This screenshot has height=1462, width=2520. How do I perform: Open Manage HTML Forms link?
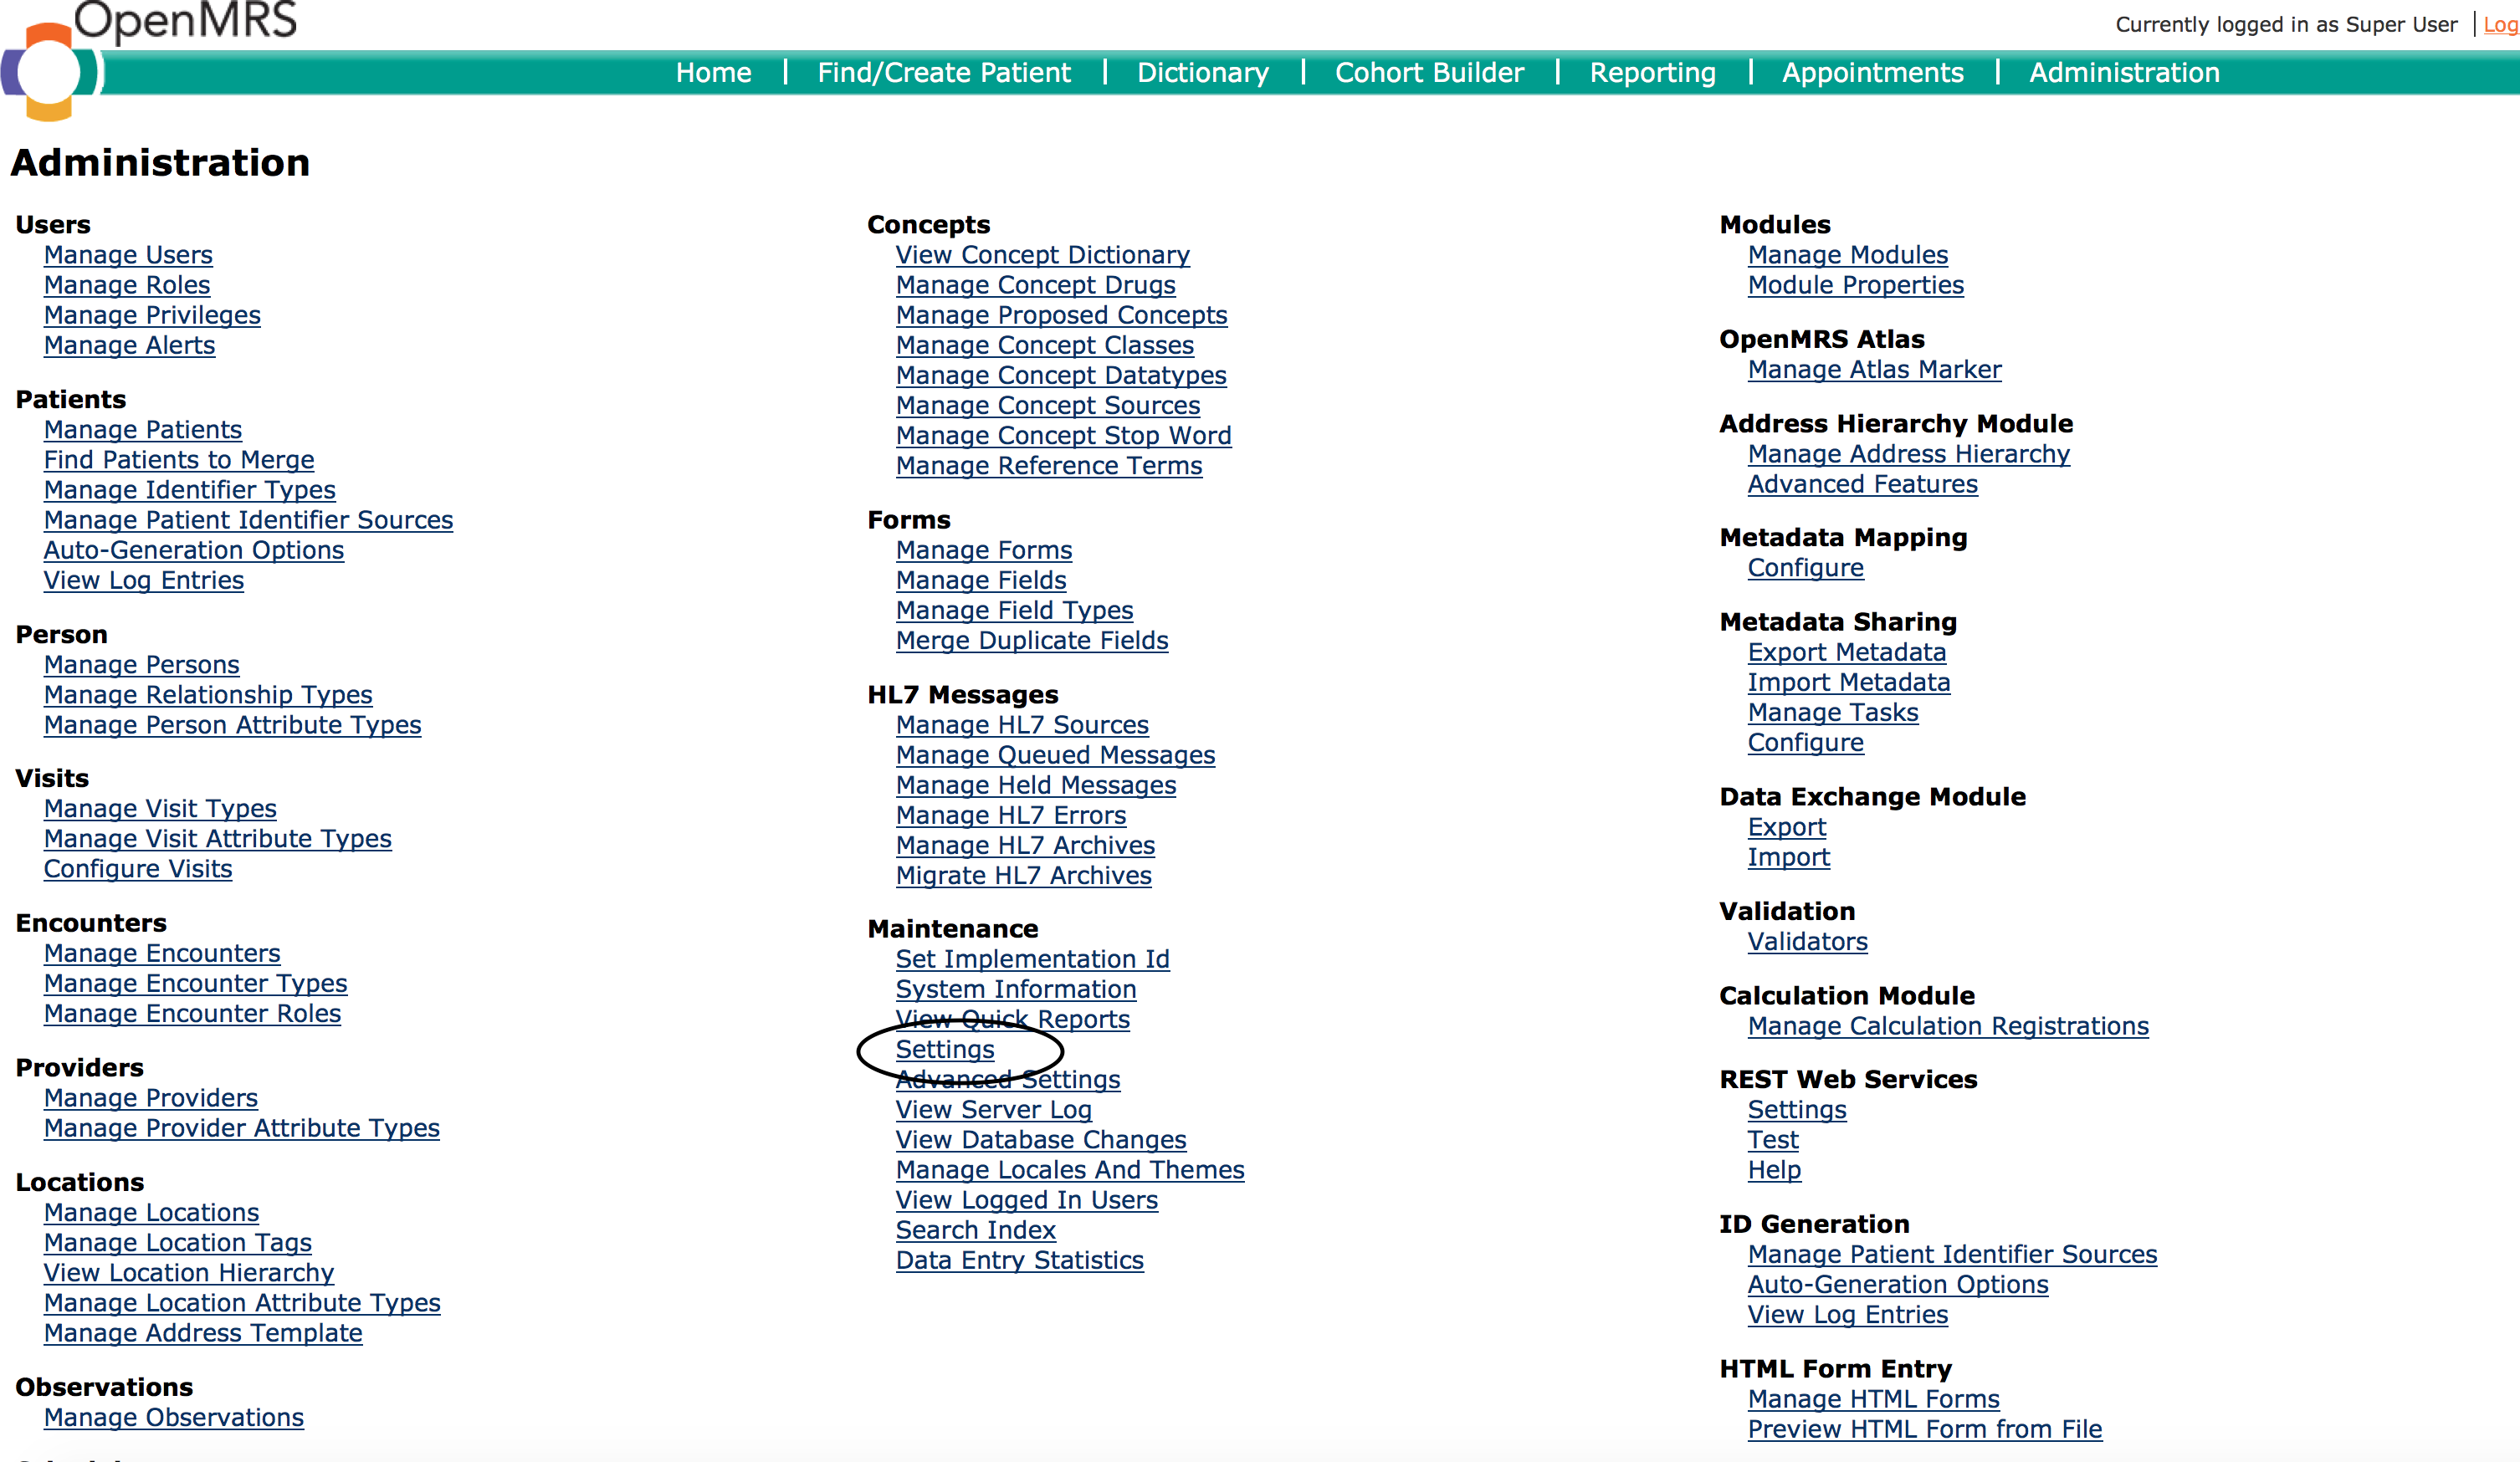1874,1400
